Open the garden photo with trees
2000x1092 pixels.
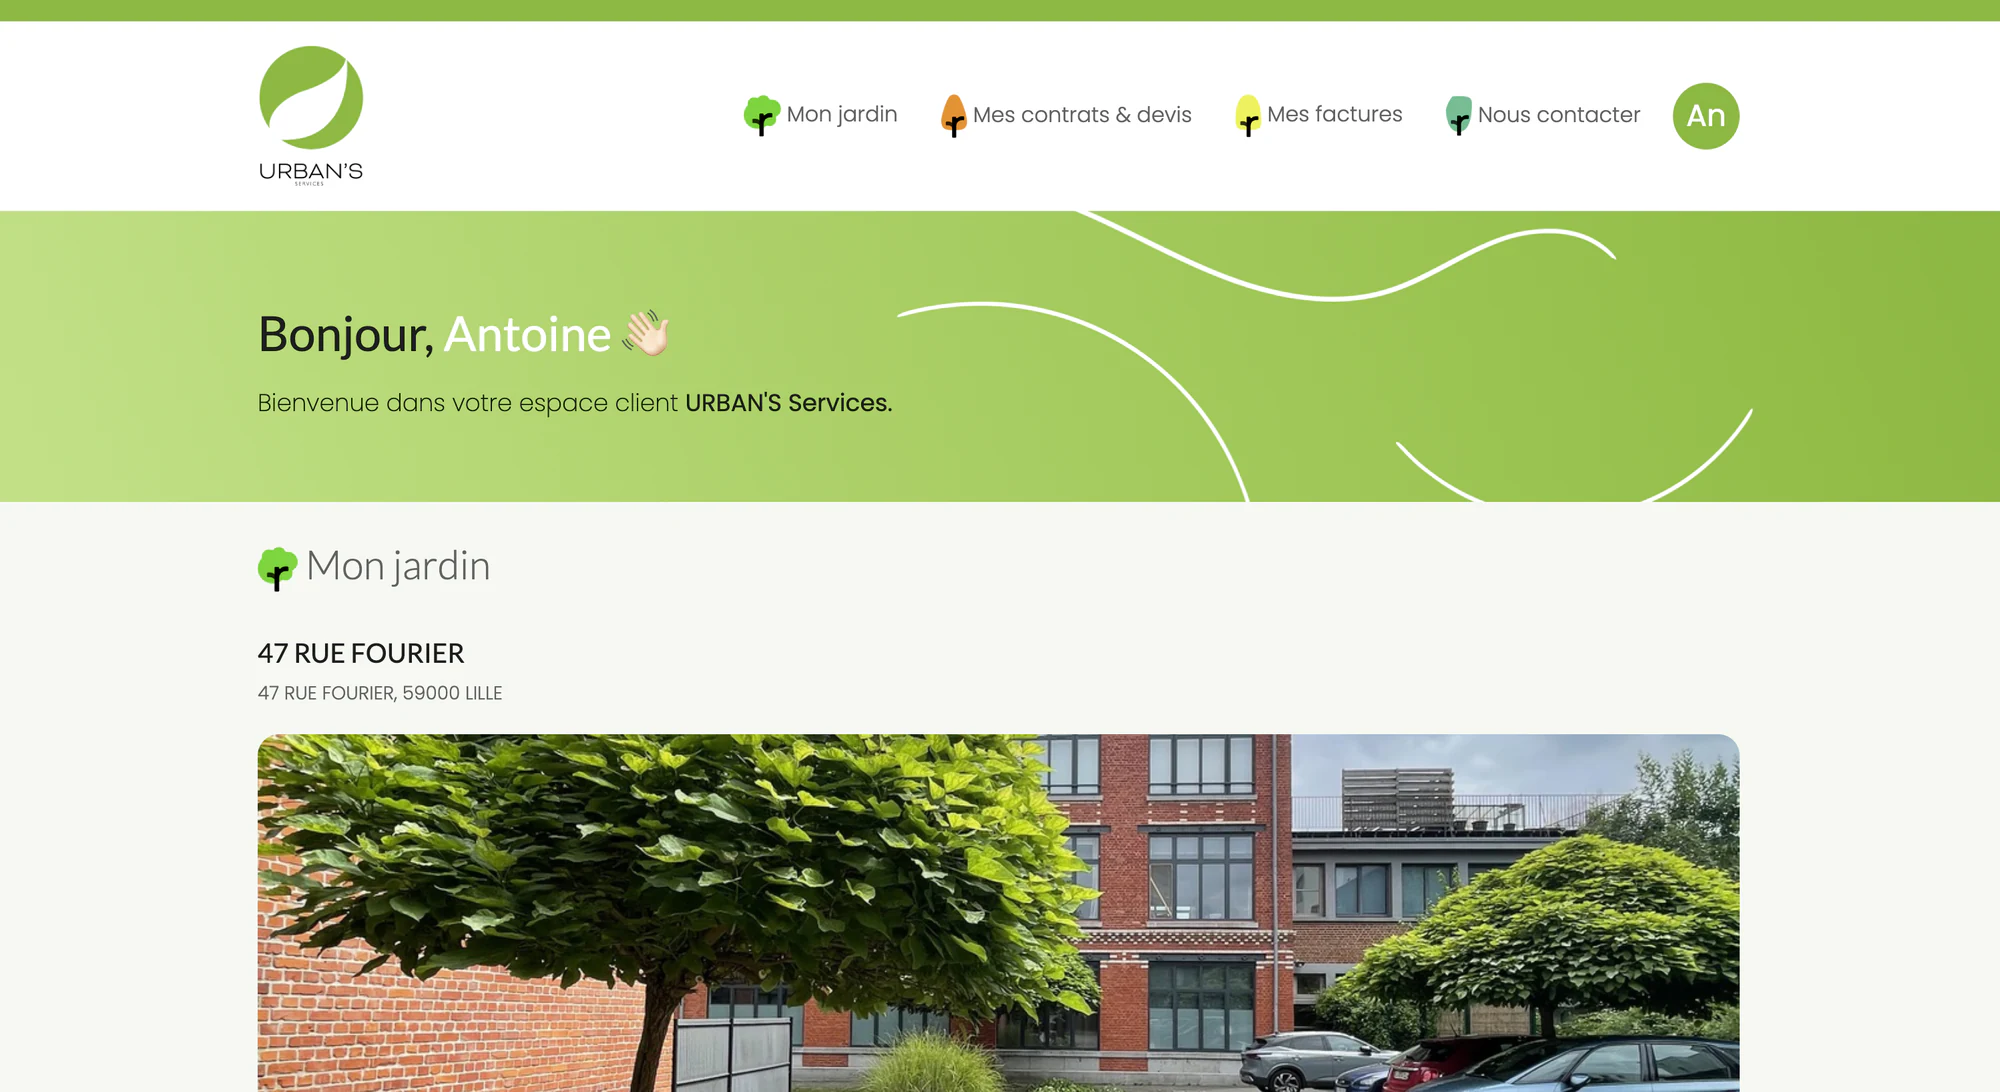coord(998,913)
